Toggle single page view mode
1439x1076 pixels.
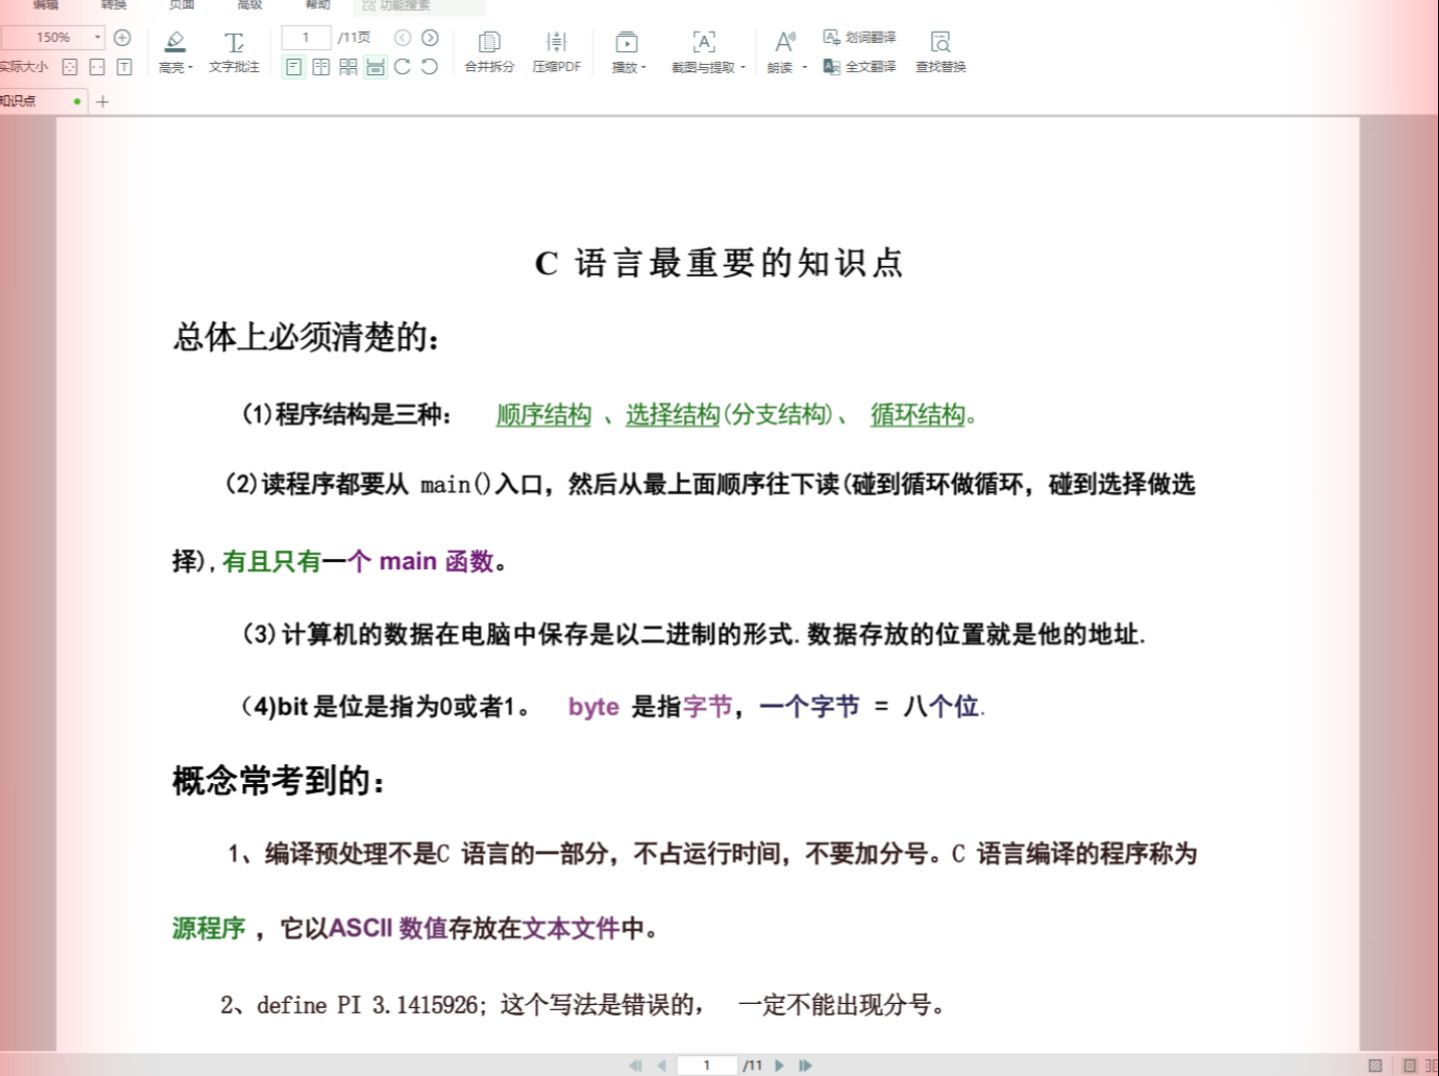(x=294, y=67)
